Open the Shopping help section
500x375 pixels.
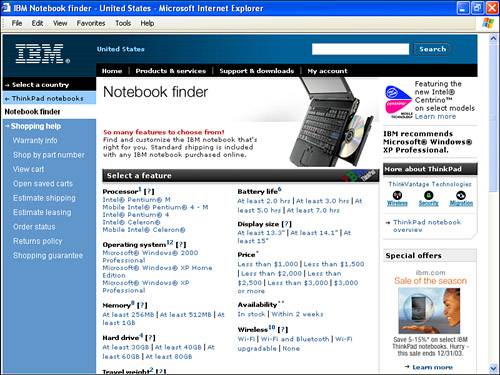36,126
